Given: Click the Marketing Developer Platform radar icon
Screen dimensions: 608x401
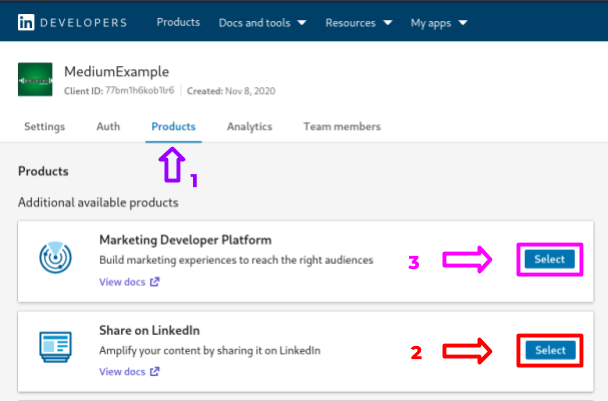Looking at the screenshot, I should pos(55,258).
